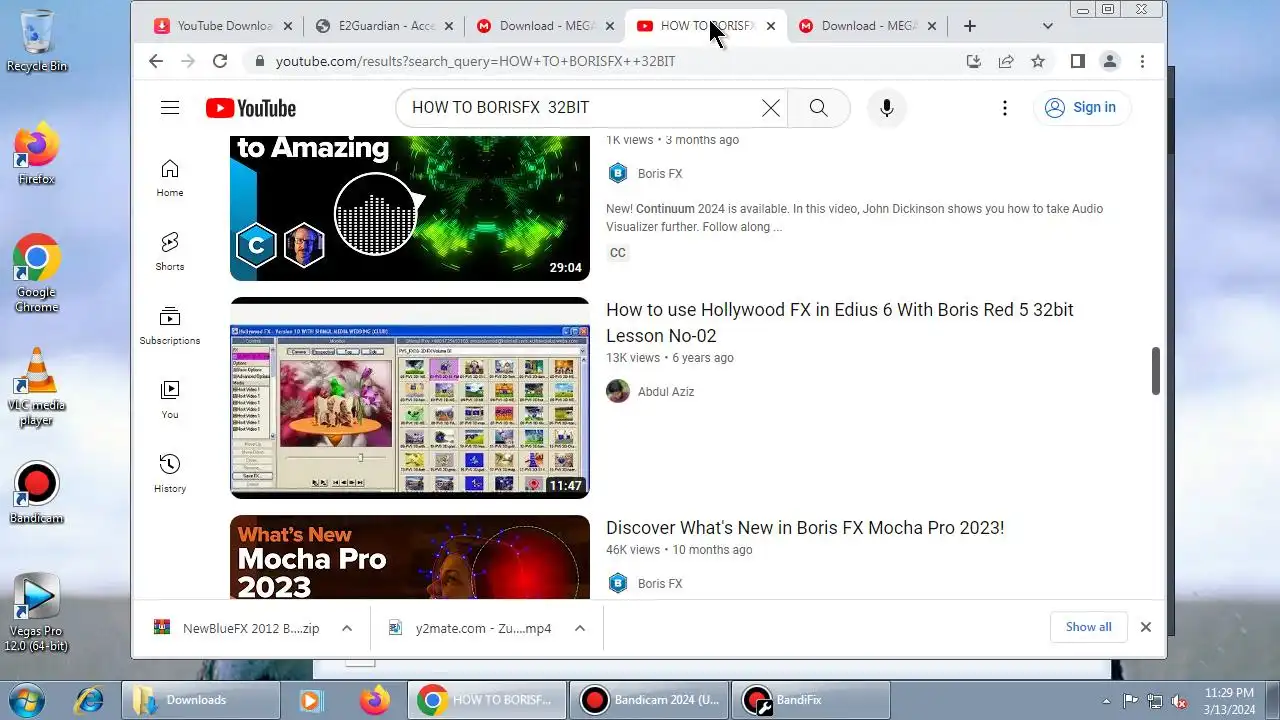The width and height of the screenshot is (1280, 720).
Task: Click the Boris FX channel avatar above Continuum description
Action: [x=618, y=173]
